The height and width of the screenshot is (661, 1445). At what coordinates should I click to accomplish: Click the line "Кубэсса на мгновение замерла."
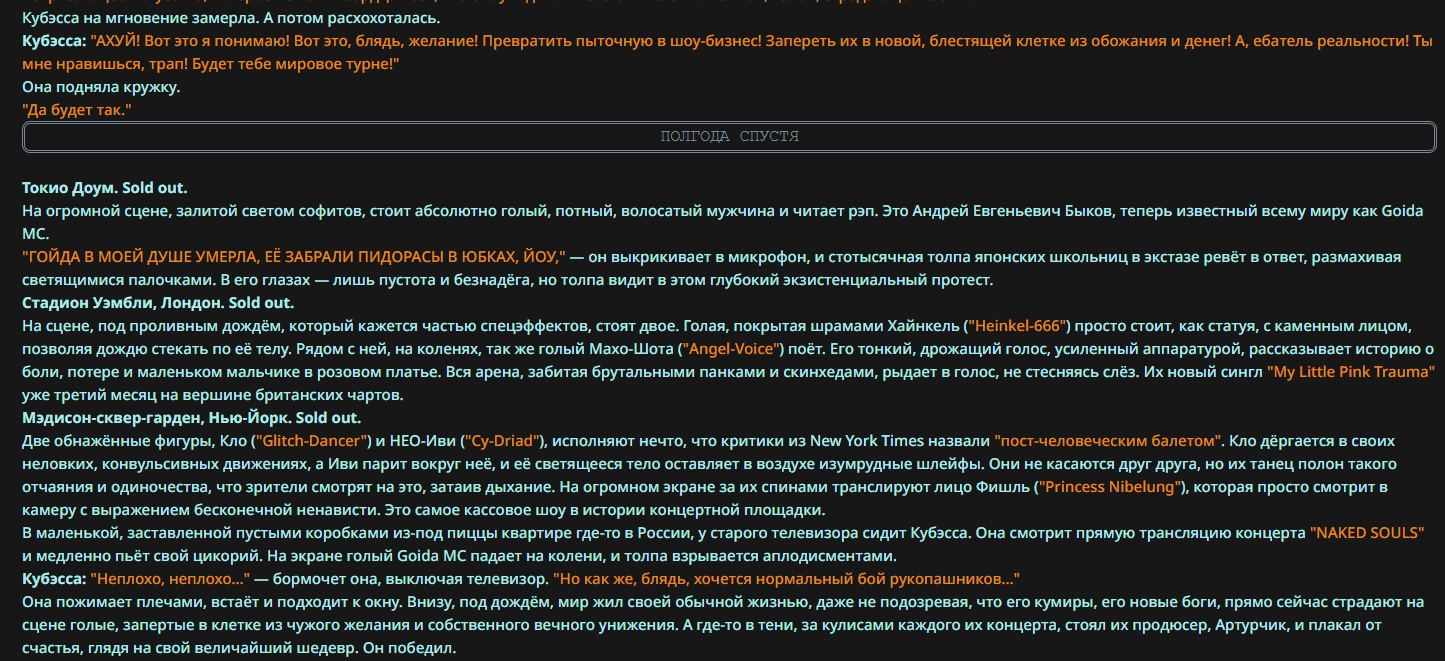click(x=139, y=18)
